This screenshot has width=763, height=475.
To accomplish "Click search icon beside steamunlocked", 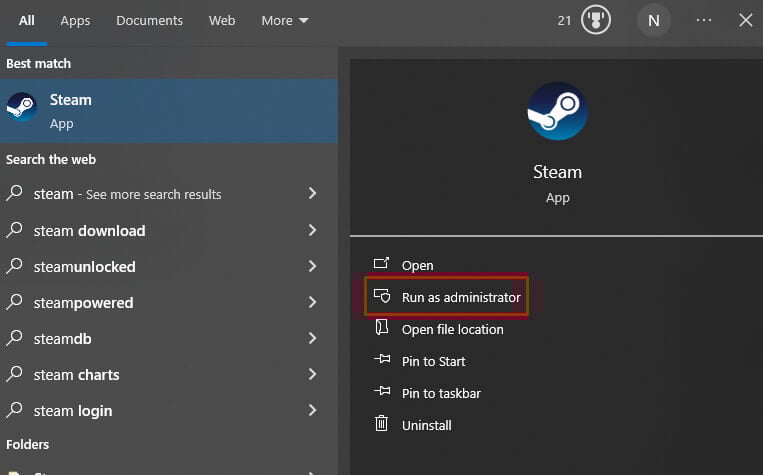I will [15, 266].
